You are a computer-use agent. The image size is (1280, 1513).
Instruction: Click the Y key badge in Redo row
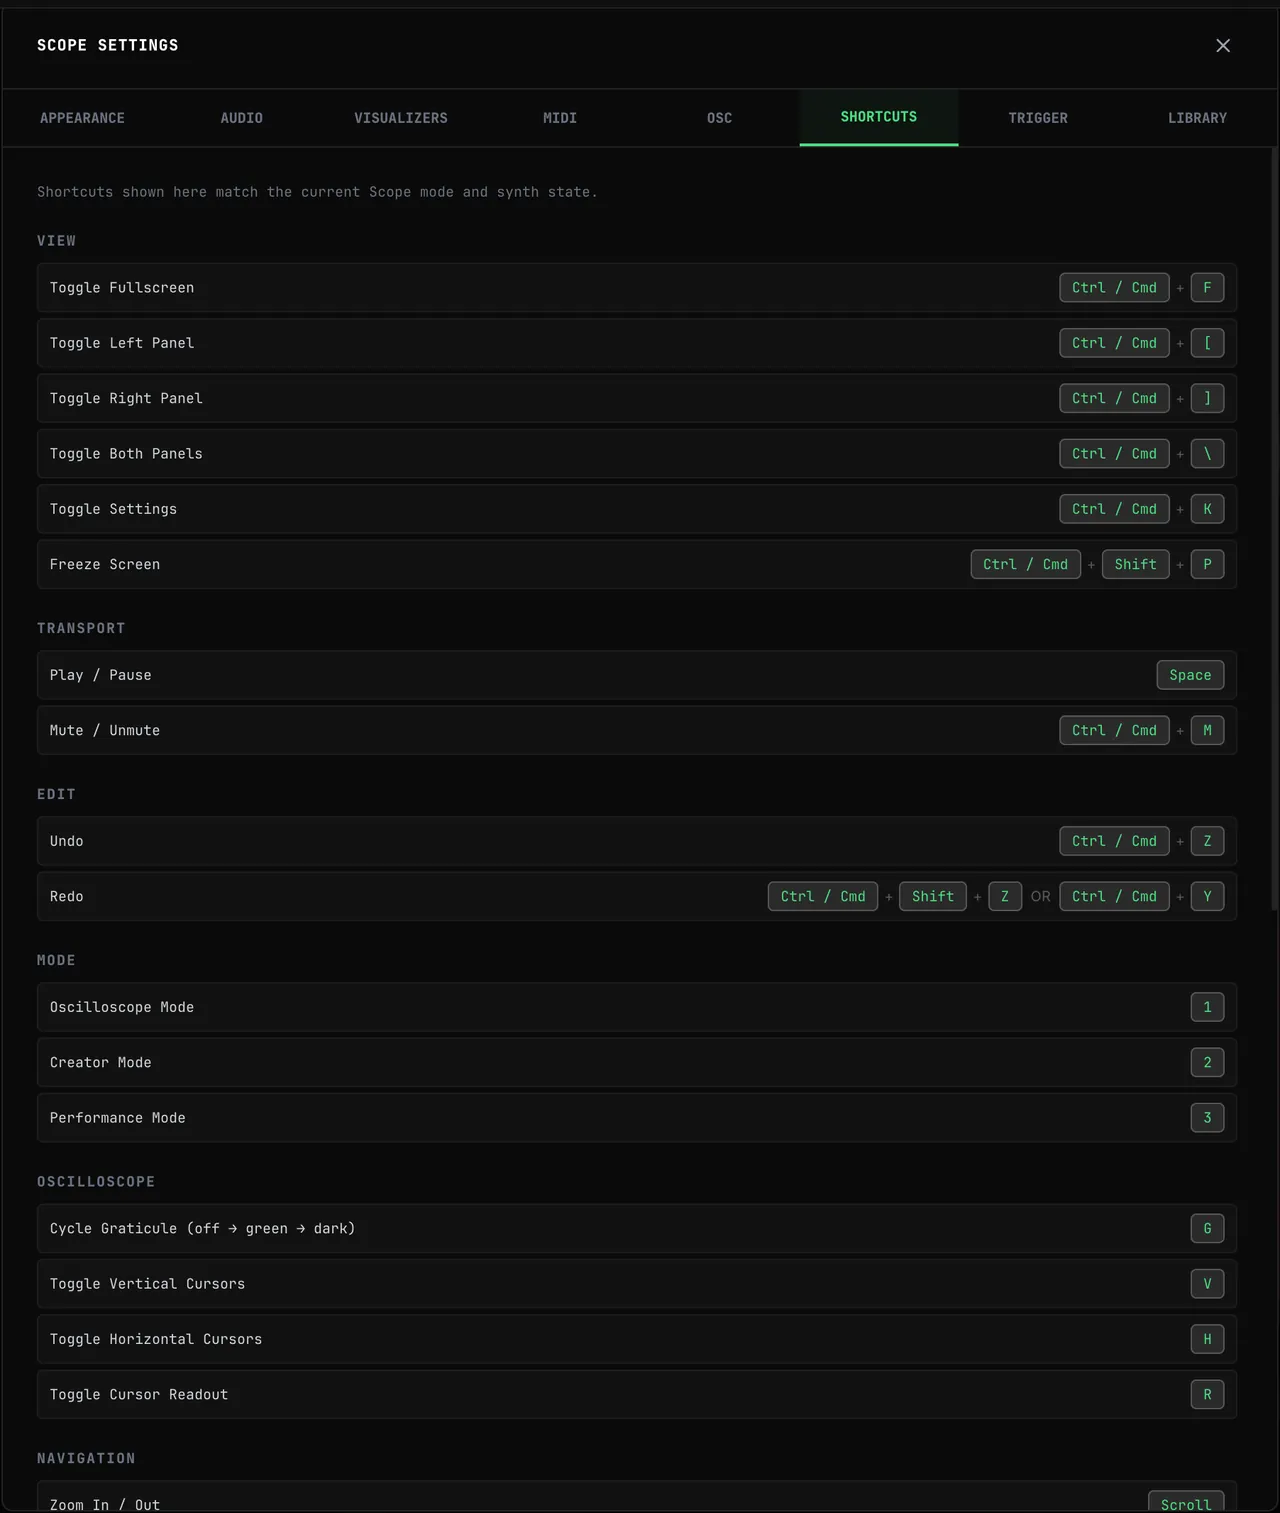(x=1207, y=896)
